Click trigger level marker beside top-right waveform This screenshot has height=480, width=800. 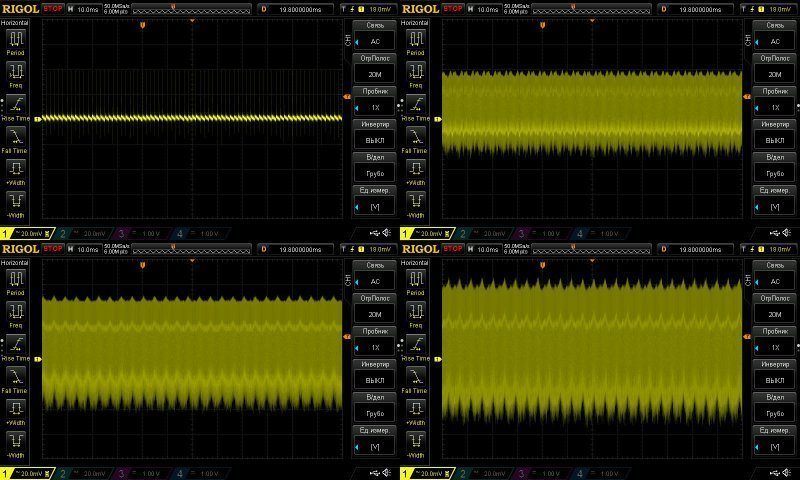pos(747,96)
